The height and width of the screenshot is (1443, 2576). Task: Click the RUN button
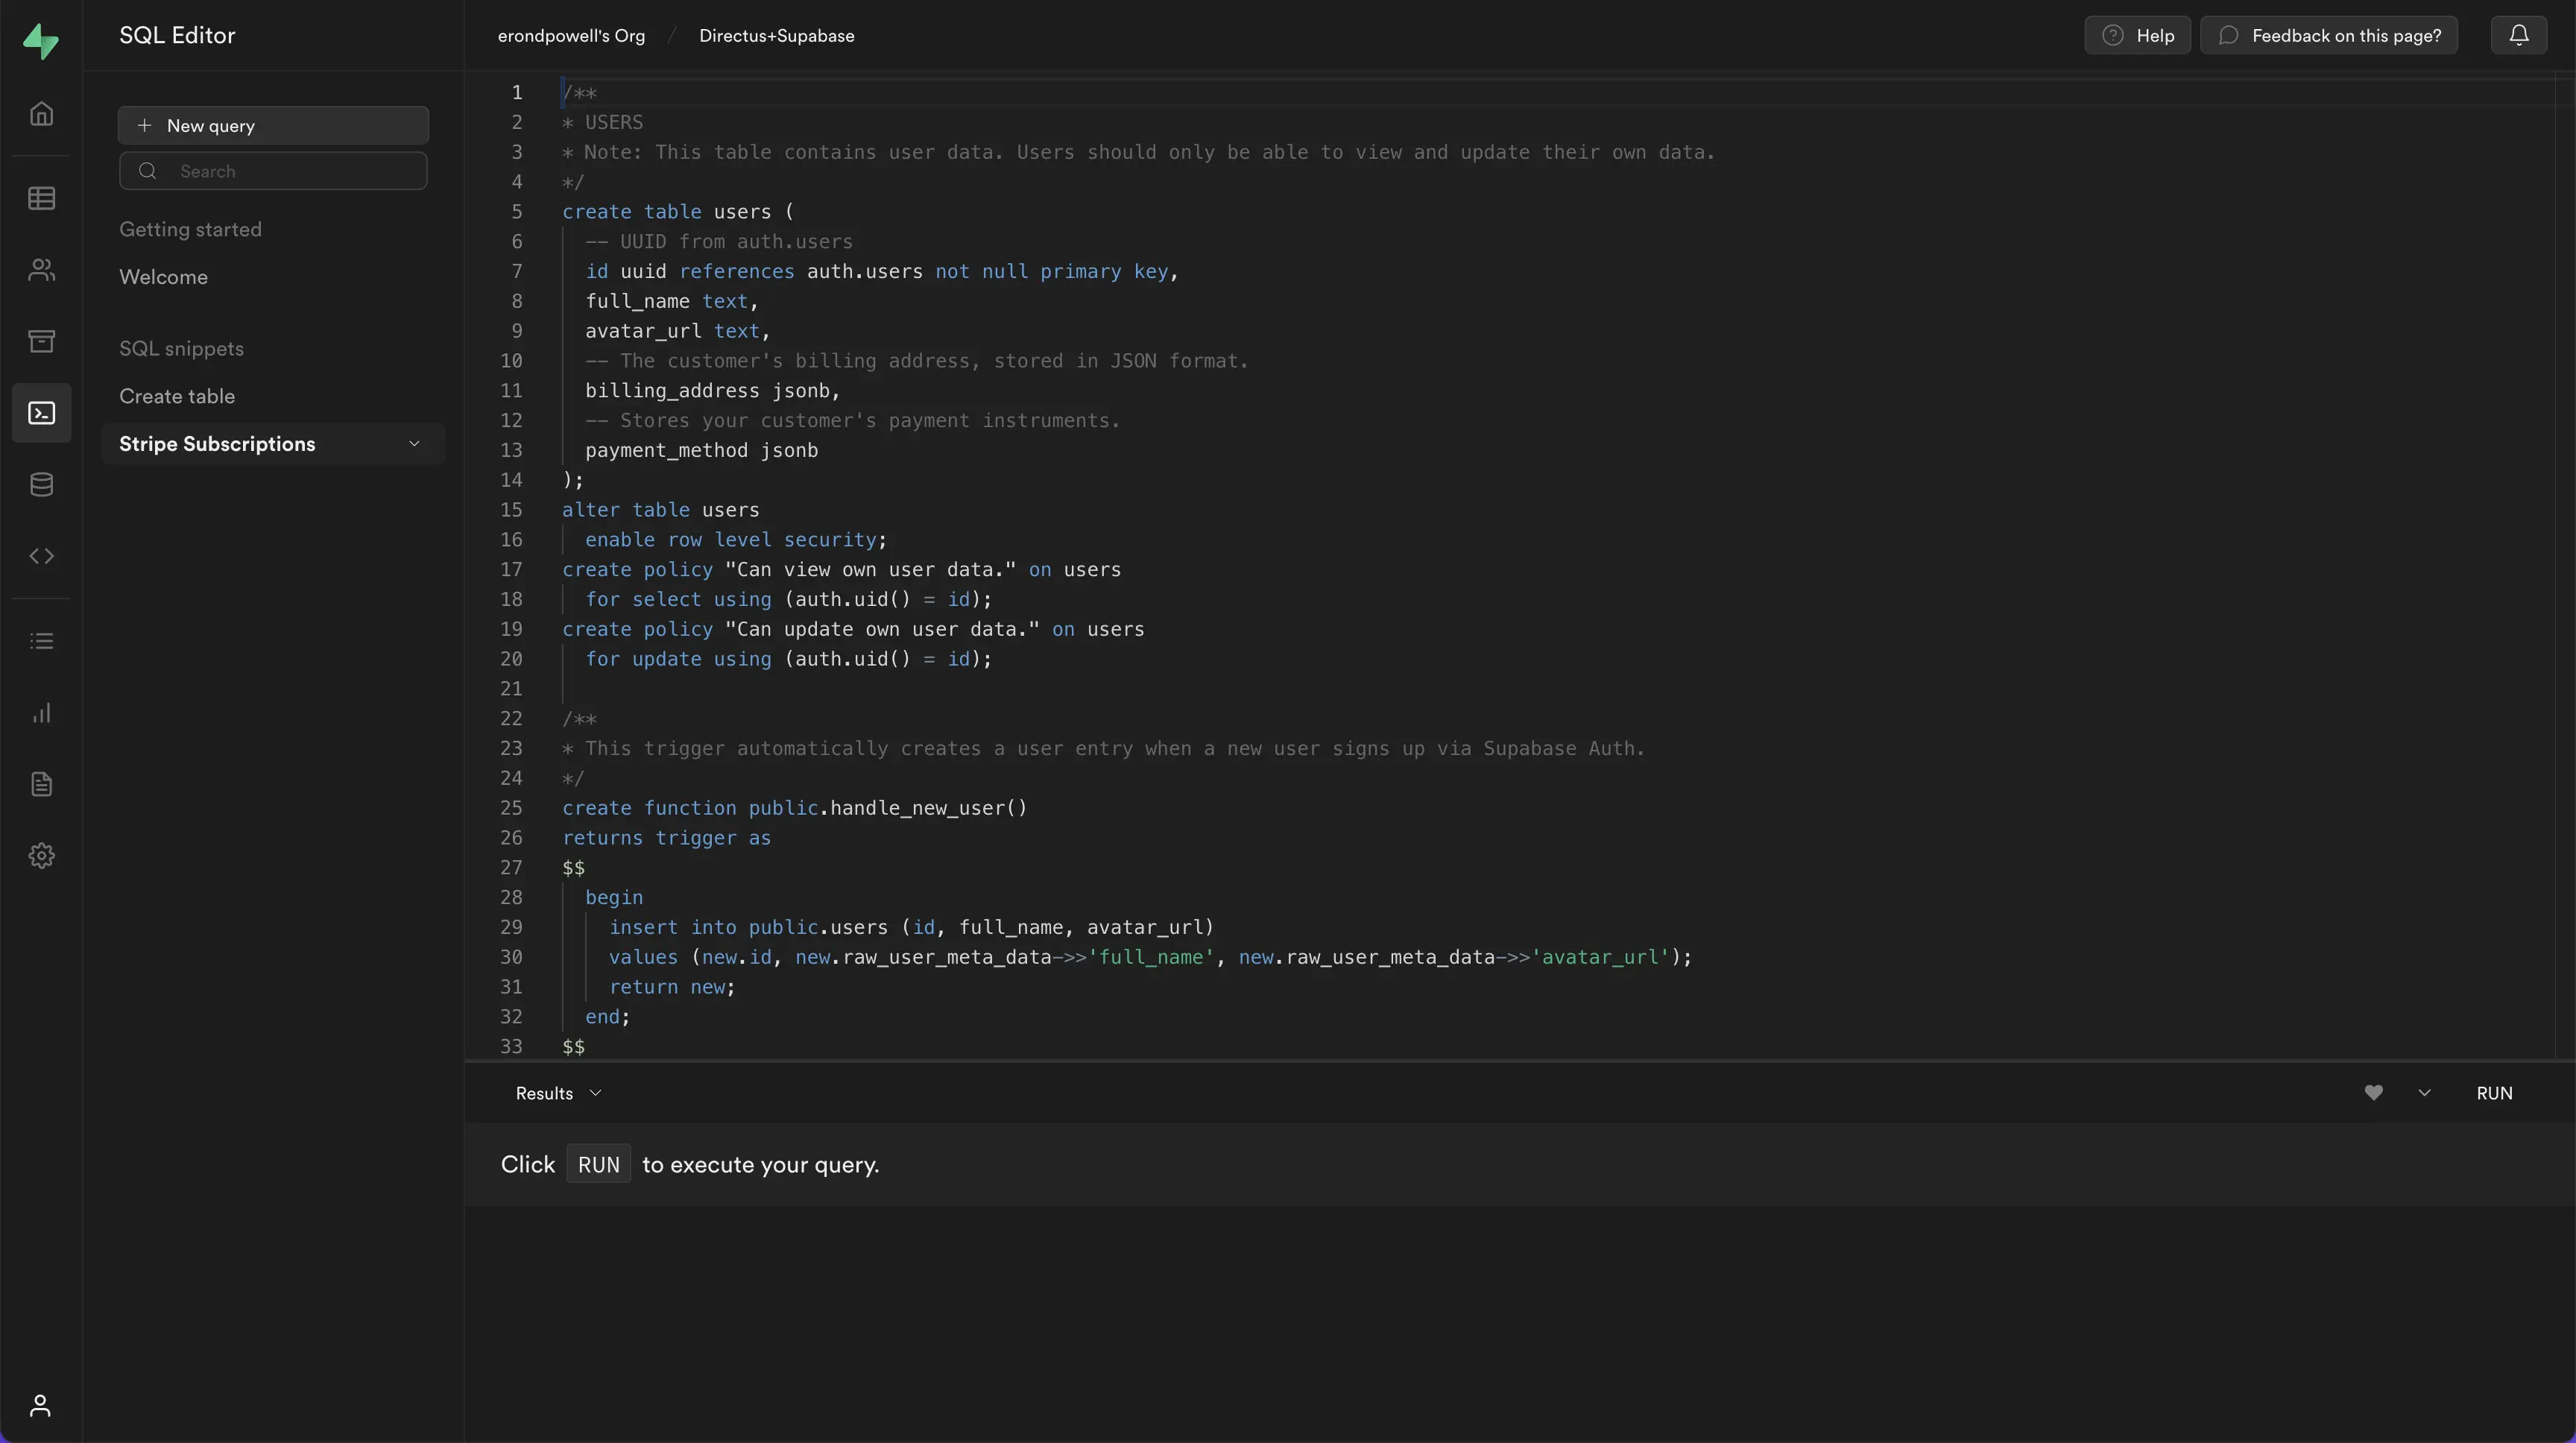point(2494,1093)
